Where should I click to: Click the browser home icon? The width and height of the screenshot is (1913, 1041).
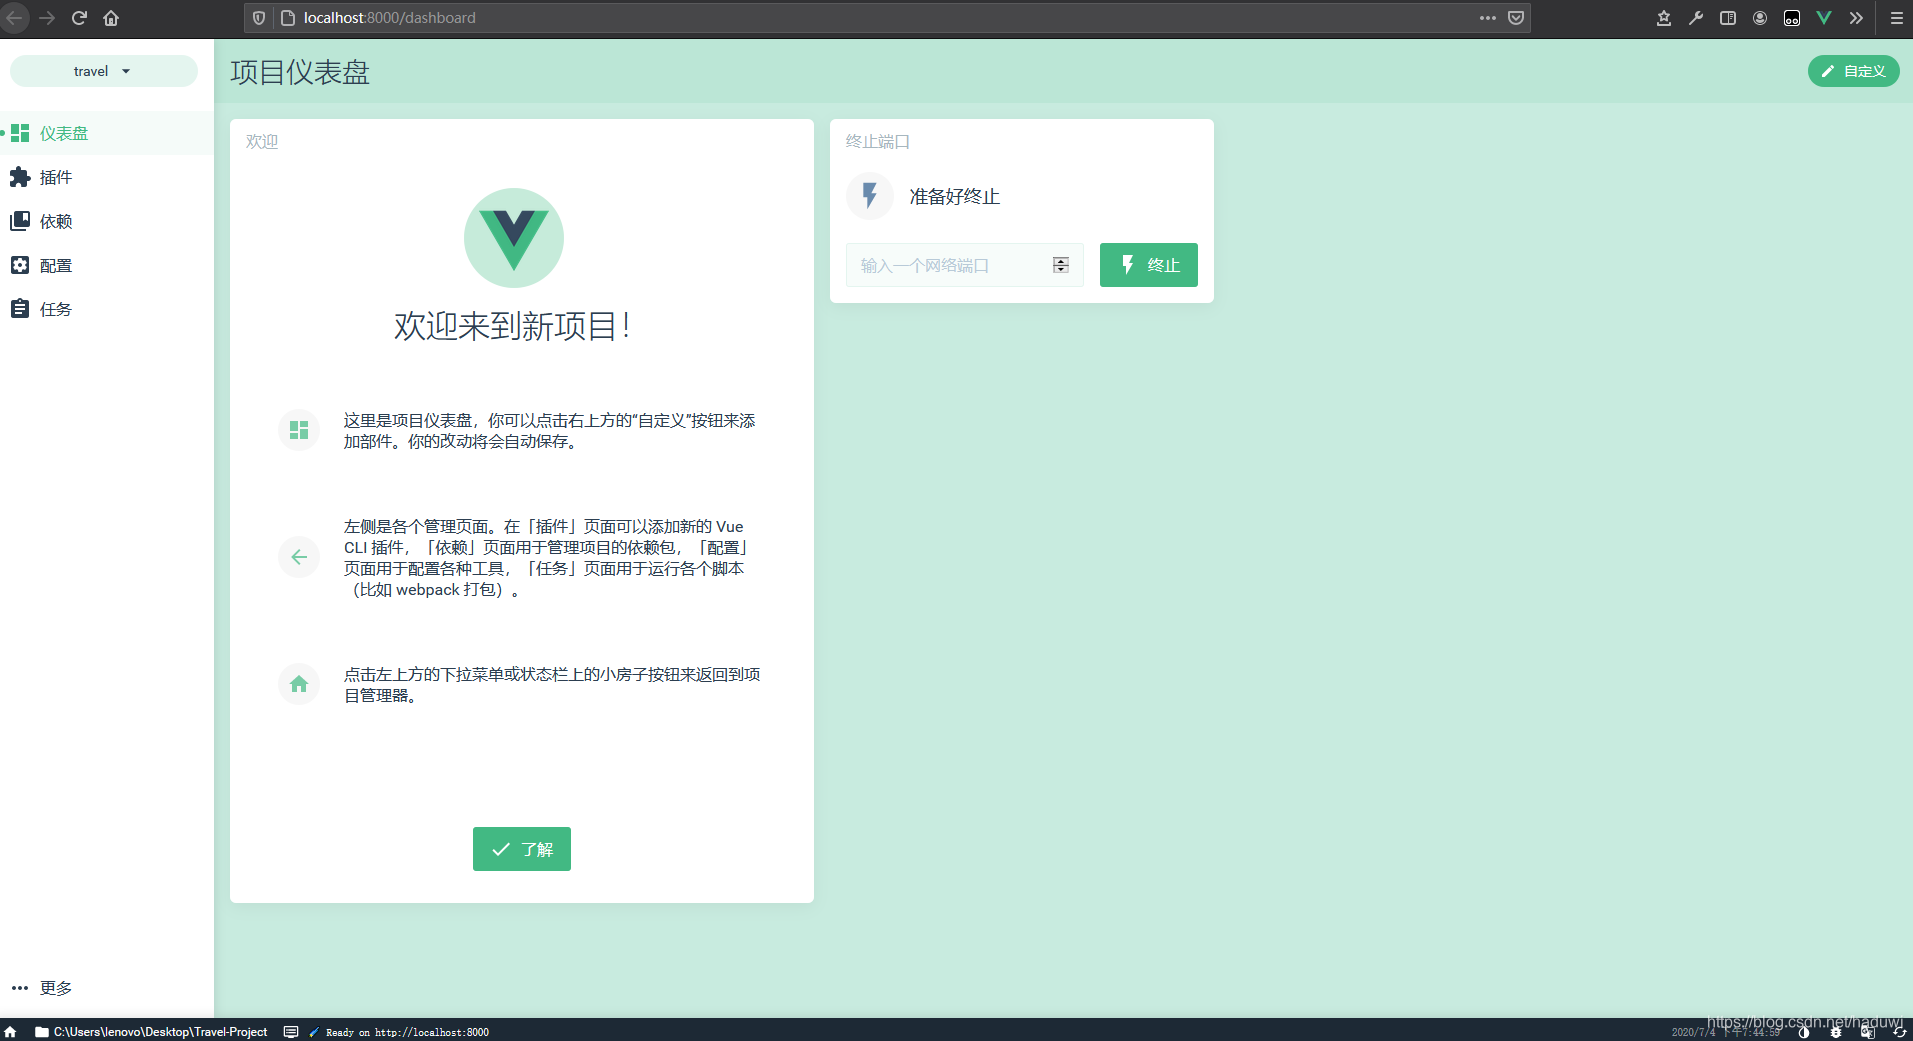click(111, 18)
